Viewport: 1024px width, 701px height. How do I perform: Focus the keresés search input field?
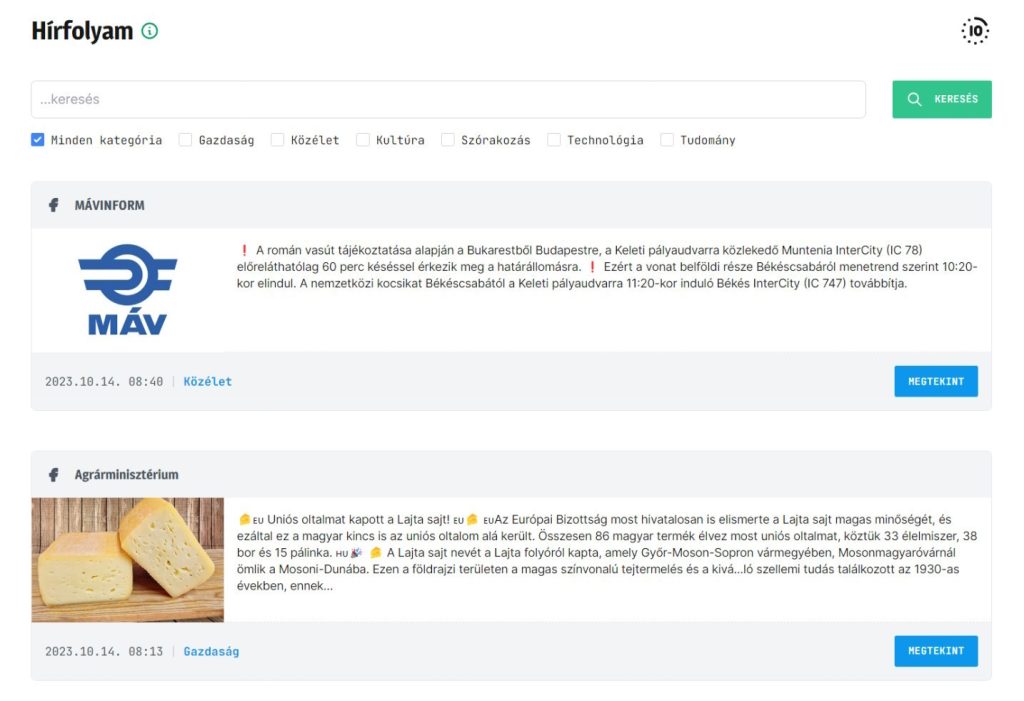448,99
